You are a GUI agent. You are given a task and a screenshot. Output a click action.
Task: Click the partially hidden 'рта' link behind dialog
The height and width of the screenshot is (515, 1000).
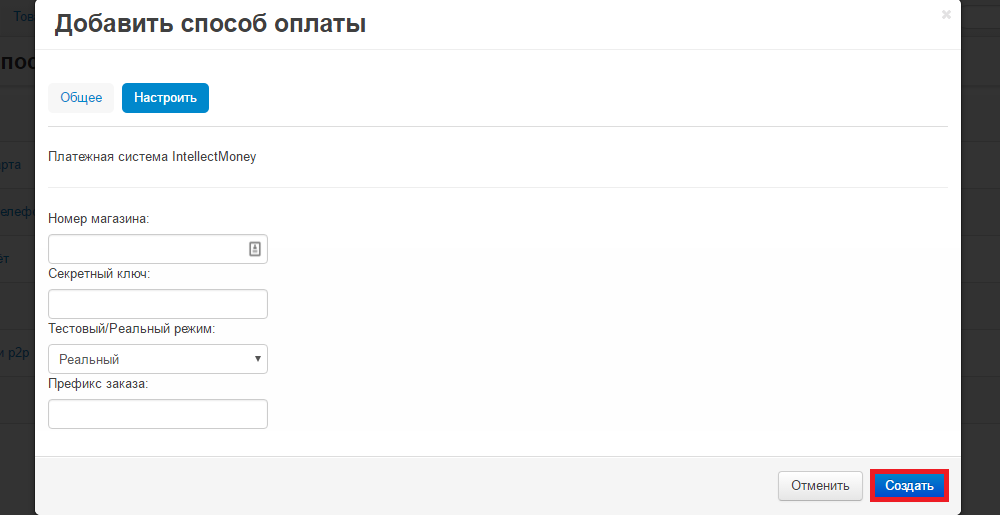click(10, 164)
